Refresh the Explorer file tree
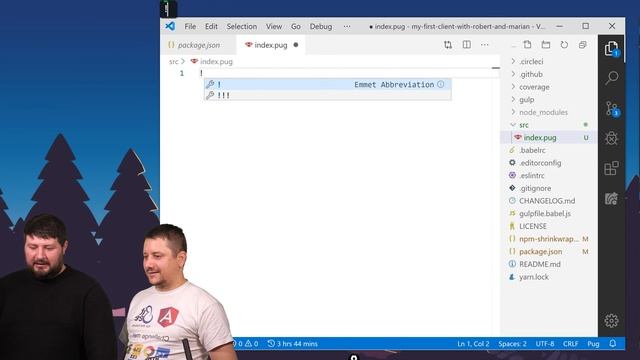The height and width of the screenshot is (360, 640). pos(564,44)
